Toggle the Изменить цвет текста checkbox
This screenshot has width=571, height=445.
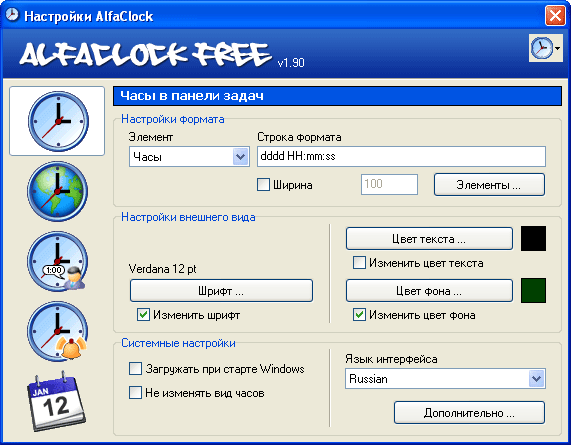tap(359, 263)
